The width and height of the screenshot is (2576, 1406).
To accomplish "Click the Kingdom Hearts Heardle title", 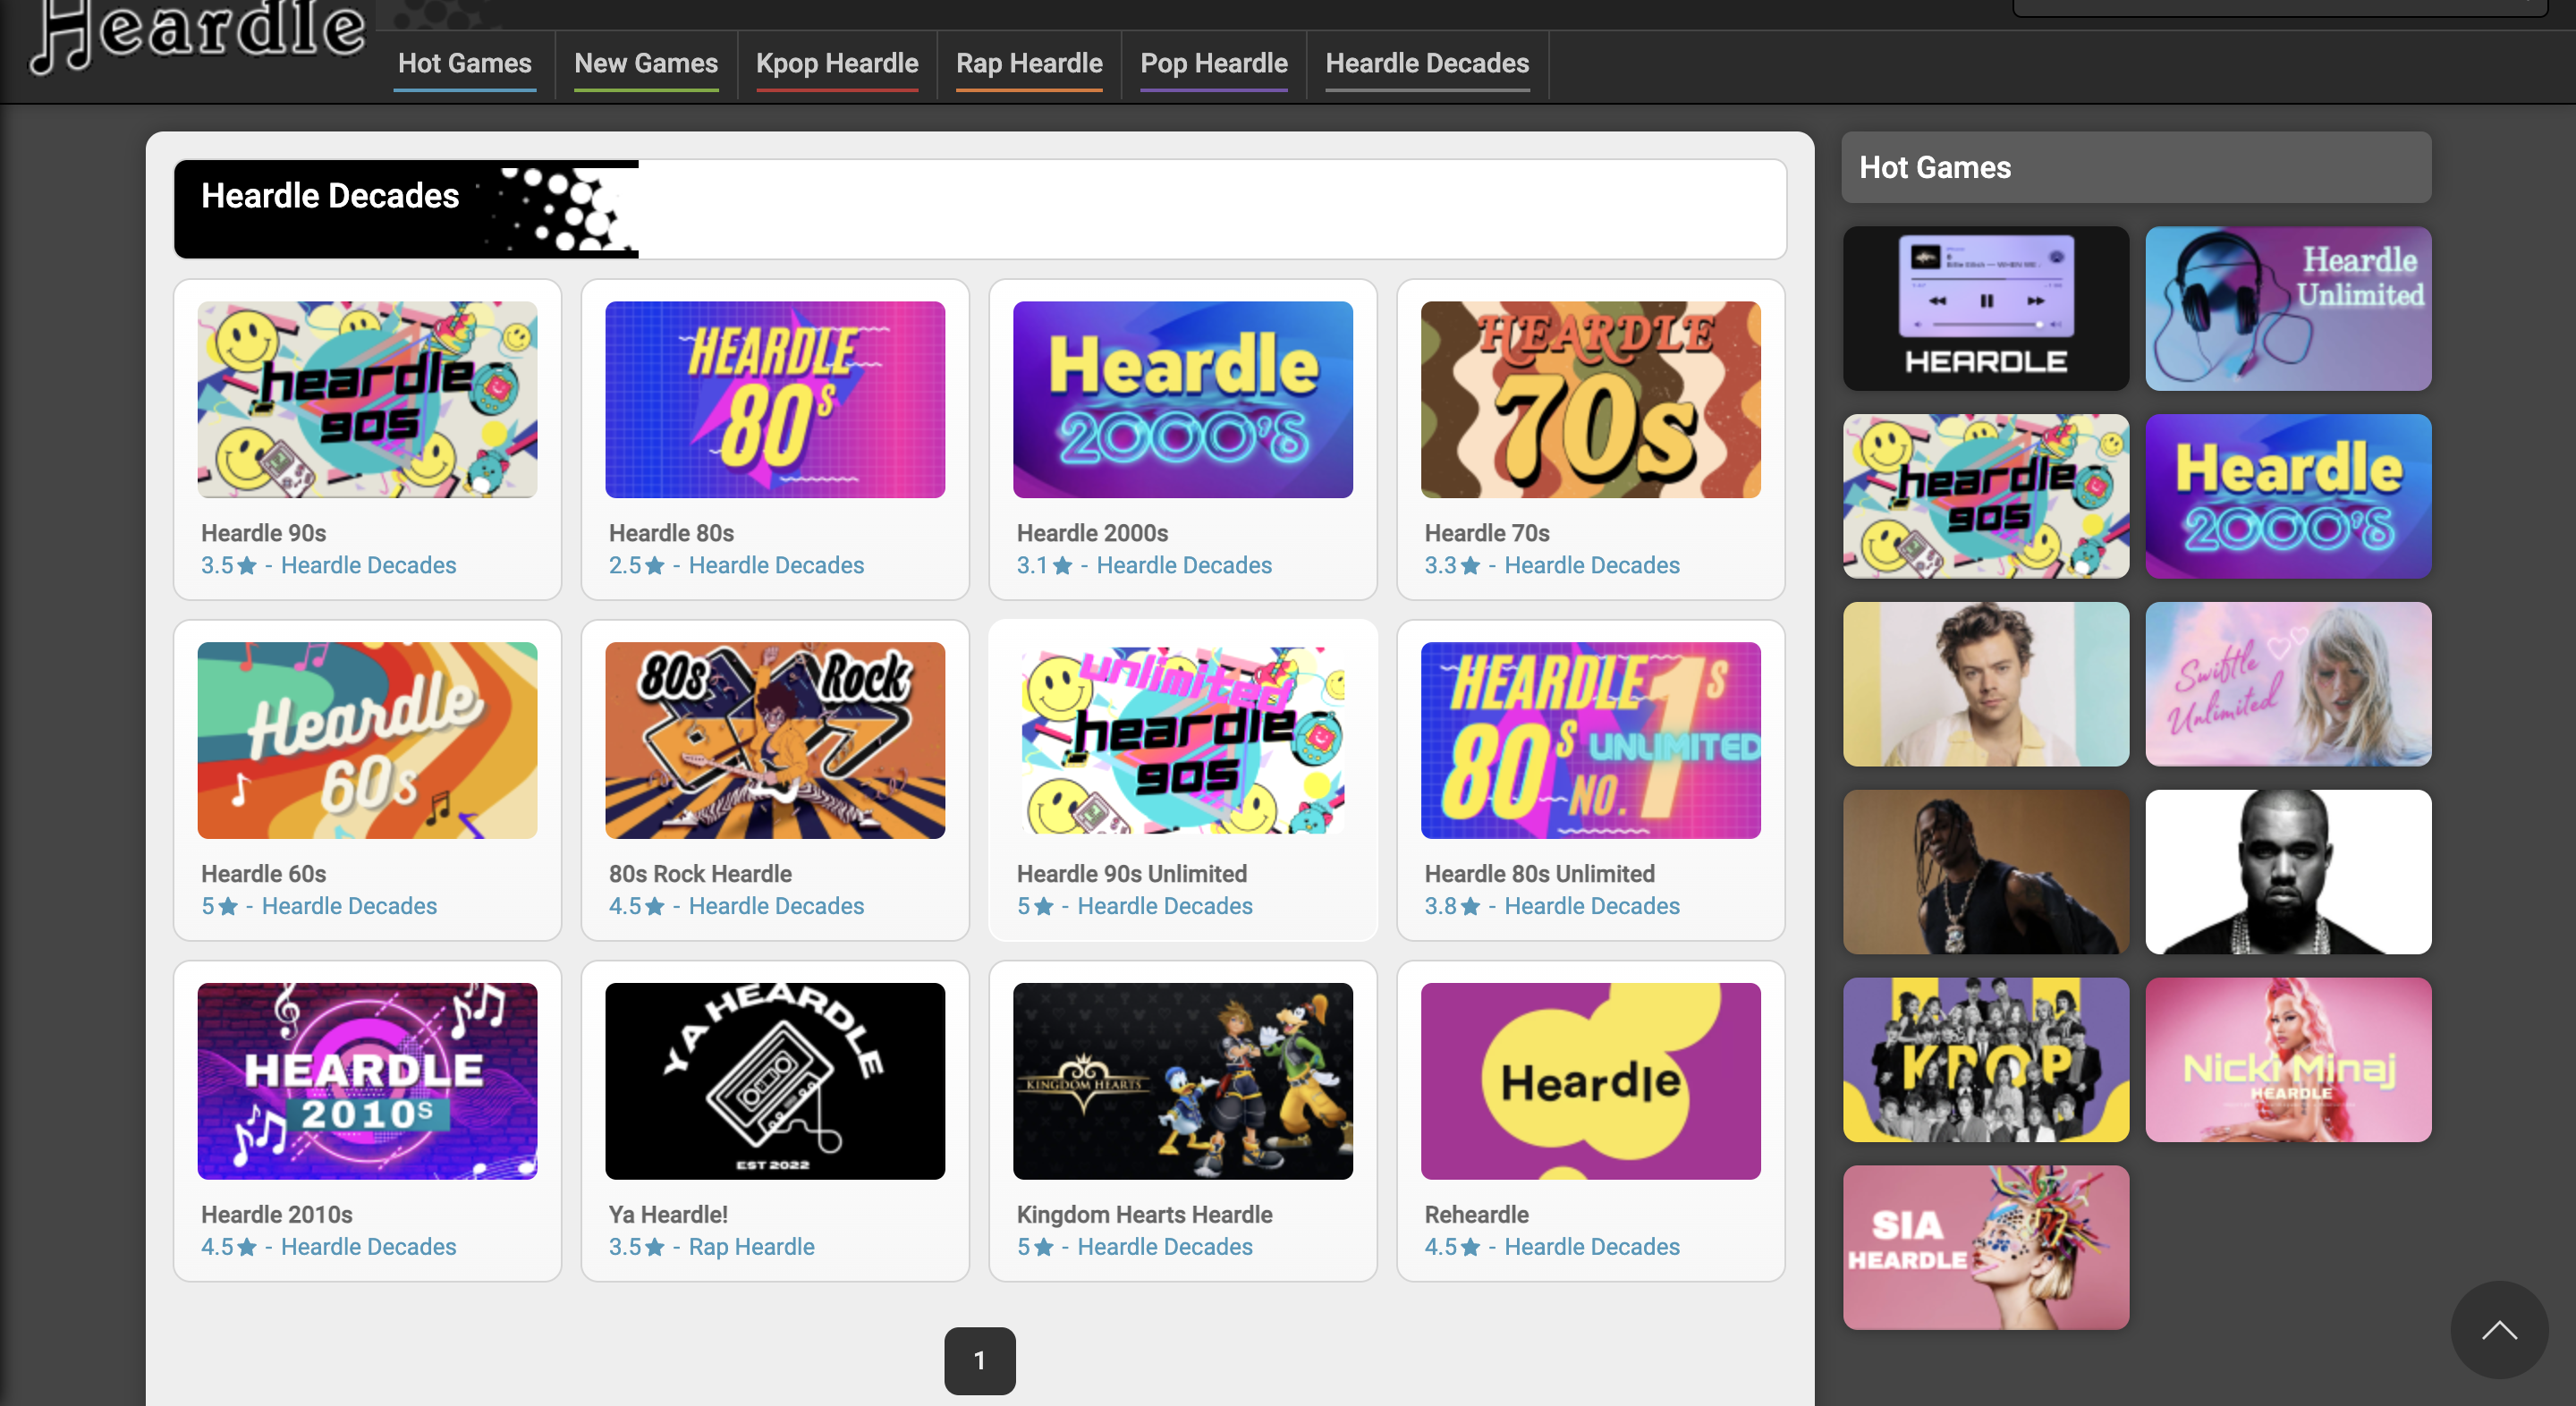I will pyautogui.click(x=1145, y=1216).
